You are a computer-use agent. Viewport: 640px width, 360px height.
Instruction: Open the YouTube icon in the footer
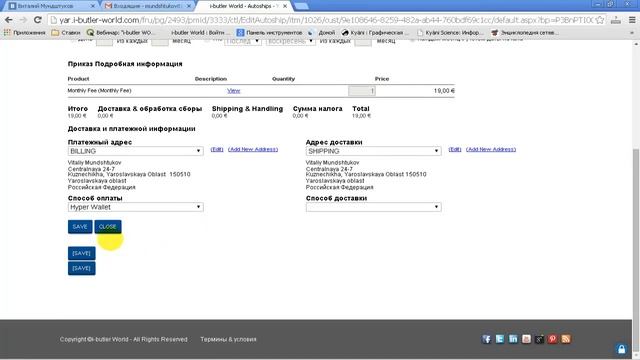pyautogui.click(x=526, y=339)
